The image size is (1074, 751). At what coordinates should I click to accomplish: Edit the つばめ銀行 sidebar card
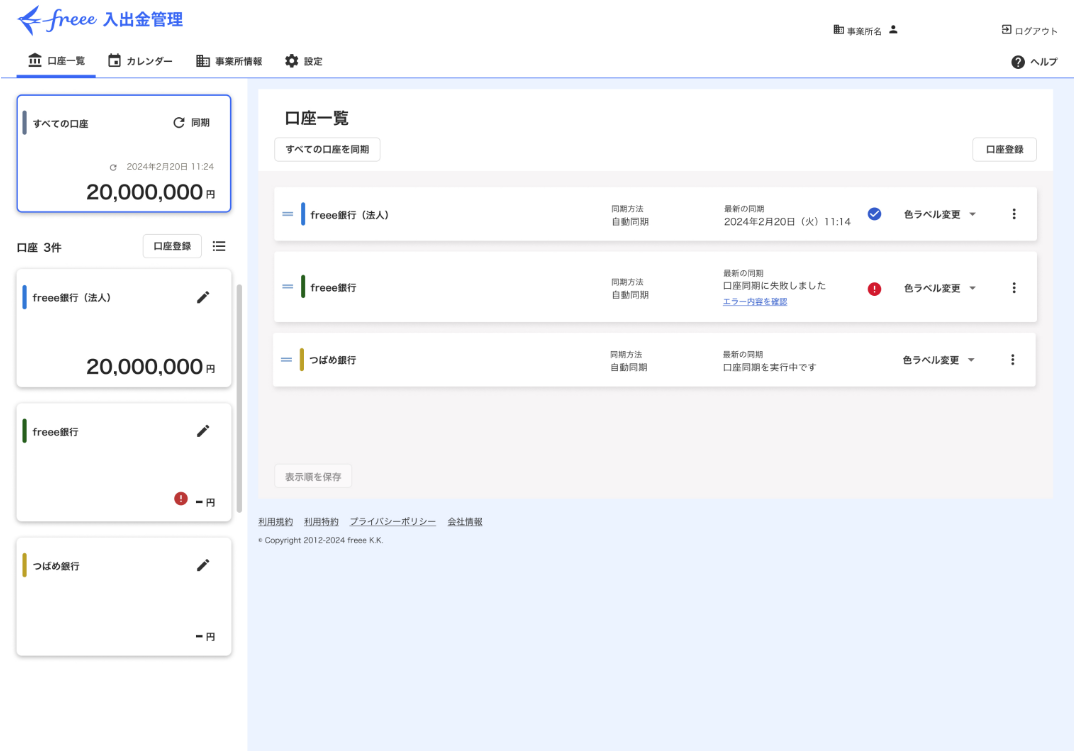[x=203, y=565]
